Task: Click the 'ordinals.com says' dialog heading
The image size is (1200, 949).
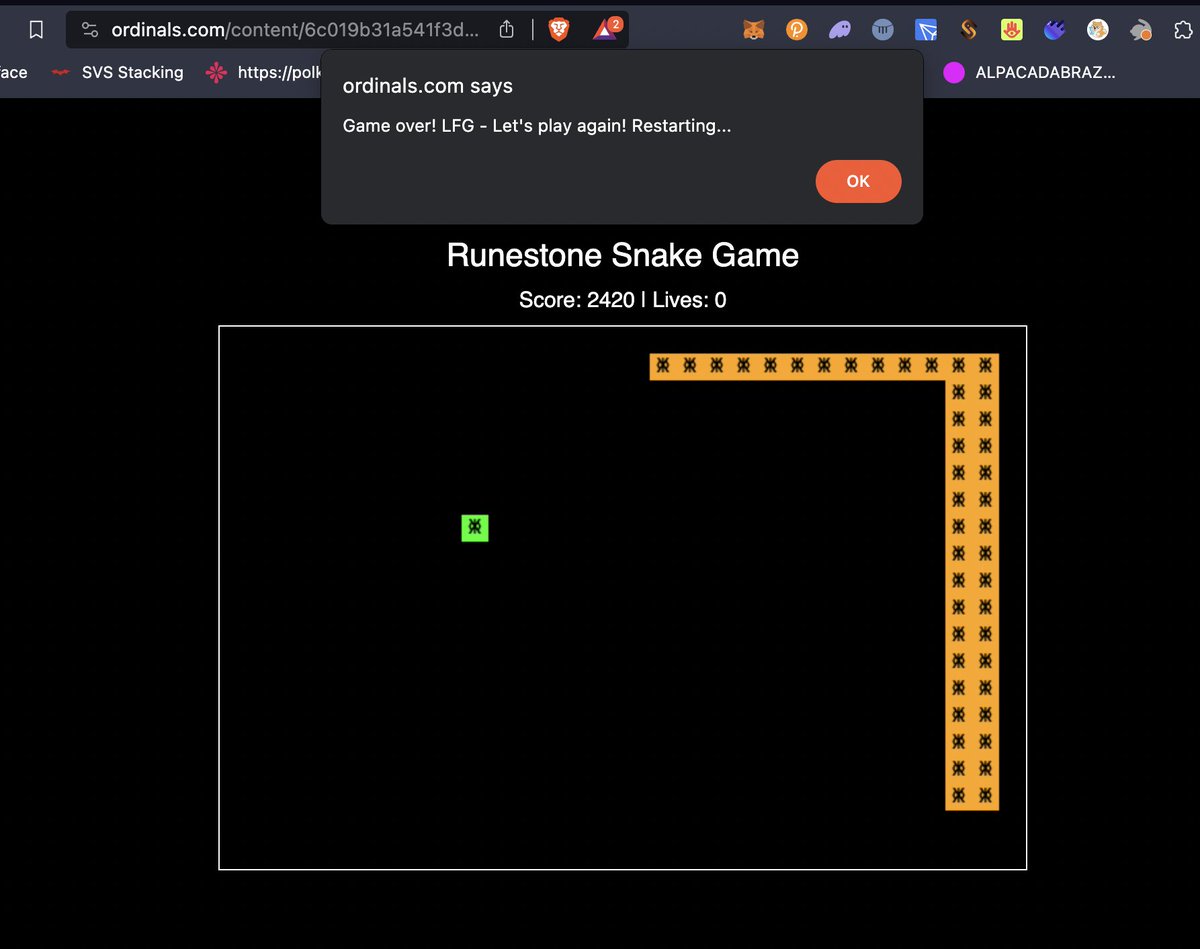Action: [x=428, y=86]
